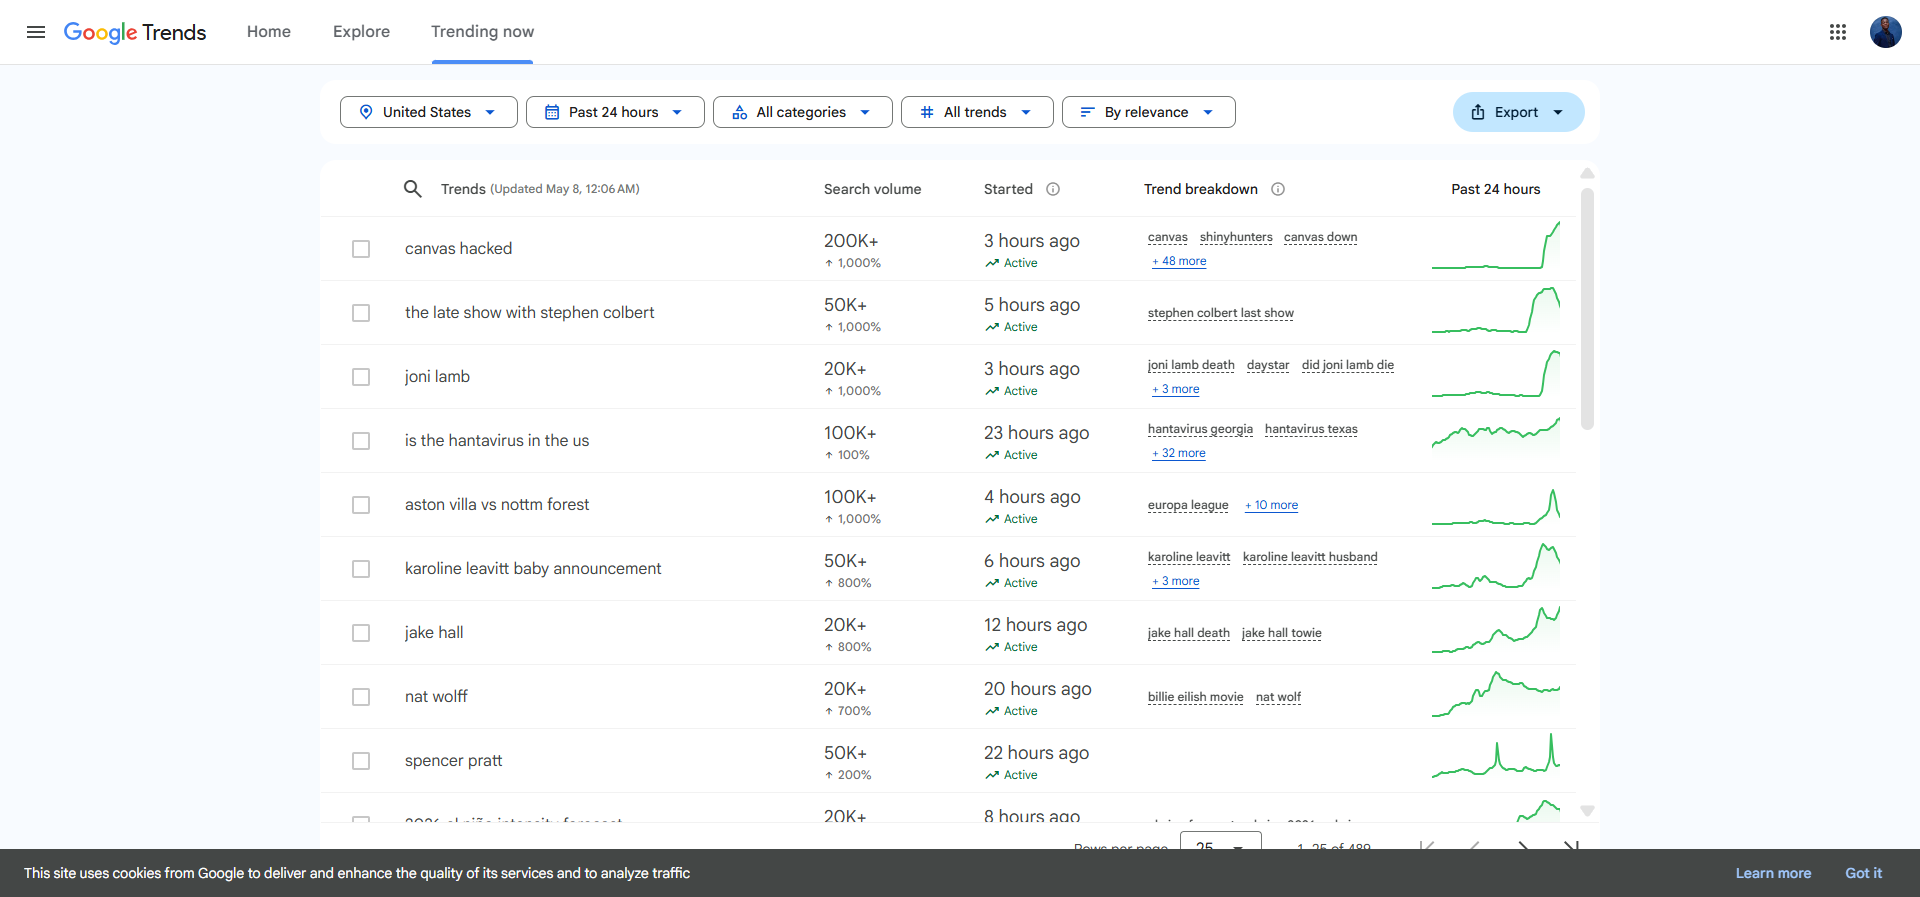Go to the Explore tab
The width and height of the screenshot is (1920, 897).
362,32
